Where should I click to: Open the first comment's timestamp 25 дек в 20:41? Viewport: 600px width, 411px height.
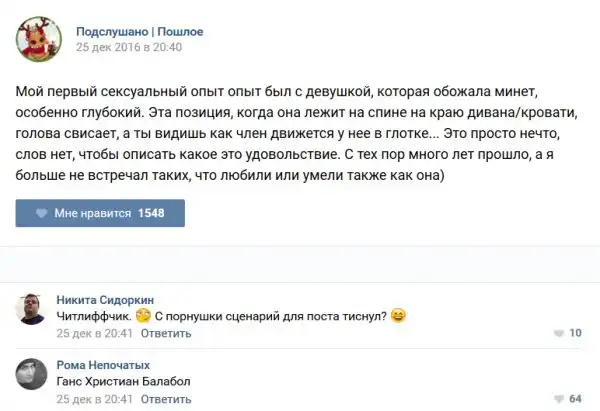pyautogui.click(x=95, y=333)
